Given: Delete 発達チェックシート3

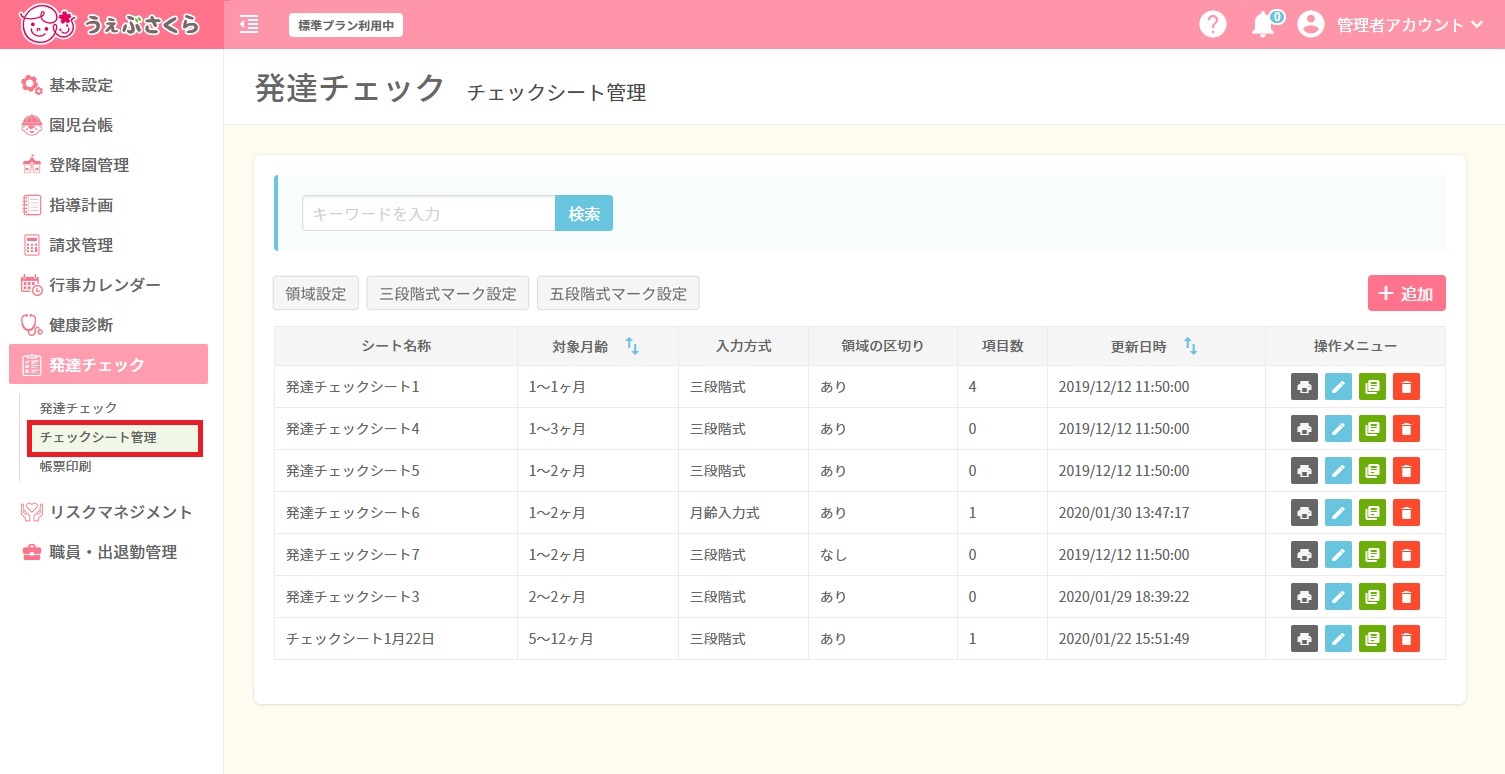Looking at the screenshot, I should [x=1406, y=597].
